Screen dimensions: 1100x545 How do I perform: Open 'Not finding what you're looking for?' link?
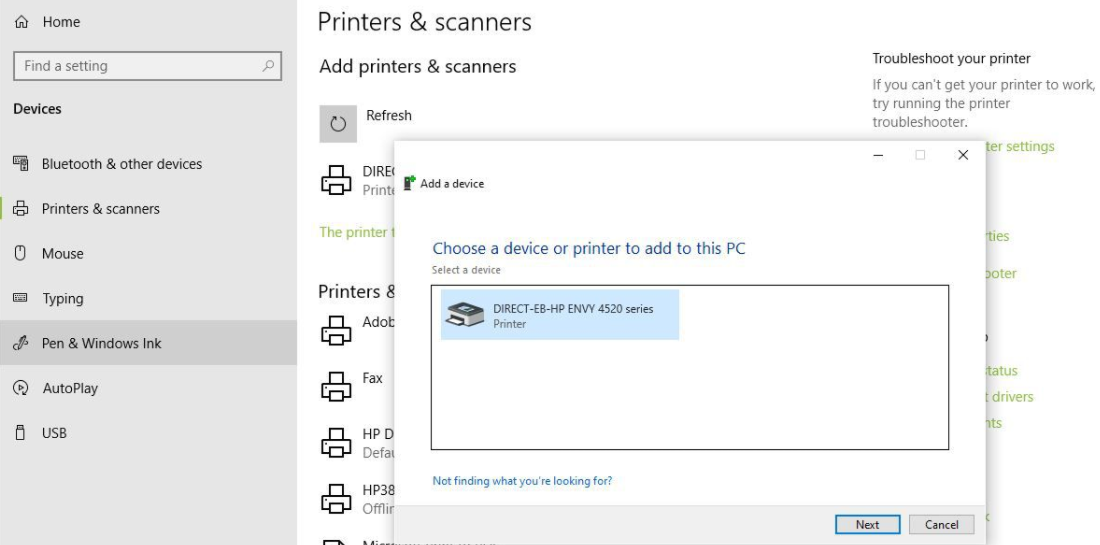(522, 481)
